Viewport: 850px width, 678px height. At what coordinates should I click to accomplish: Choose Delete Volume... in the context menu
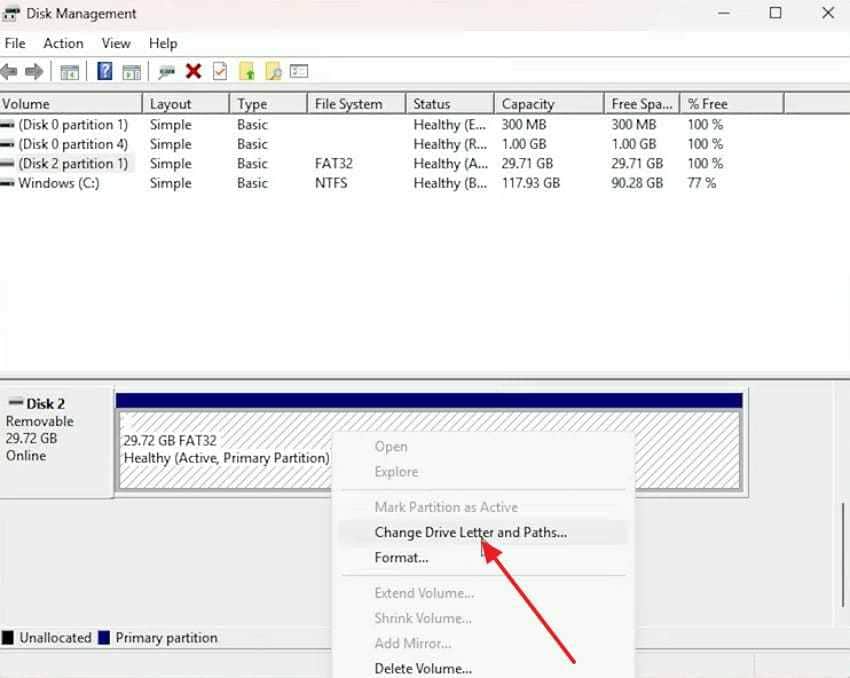(482, 668)
